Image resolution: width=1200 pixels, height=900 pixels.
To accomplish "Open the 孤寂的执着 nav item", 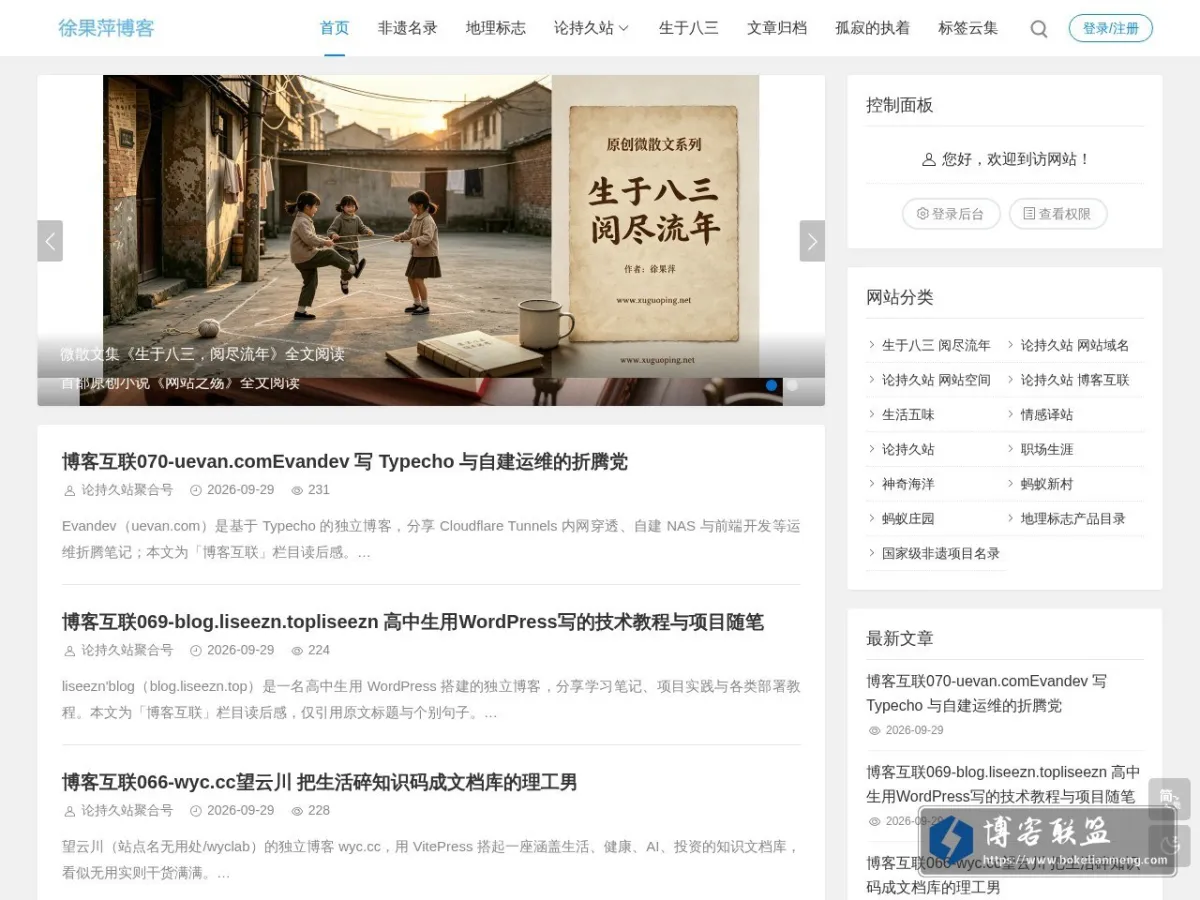I will [x=872, y=28].
